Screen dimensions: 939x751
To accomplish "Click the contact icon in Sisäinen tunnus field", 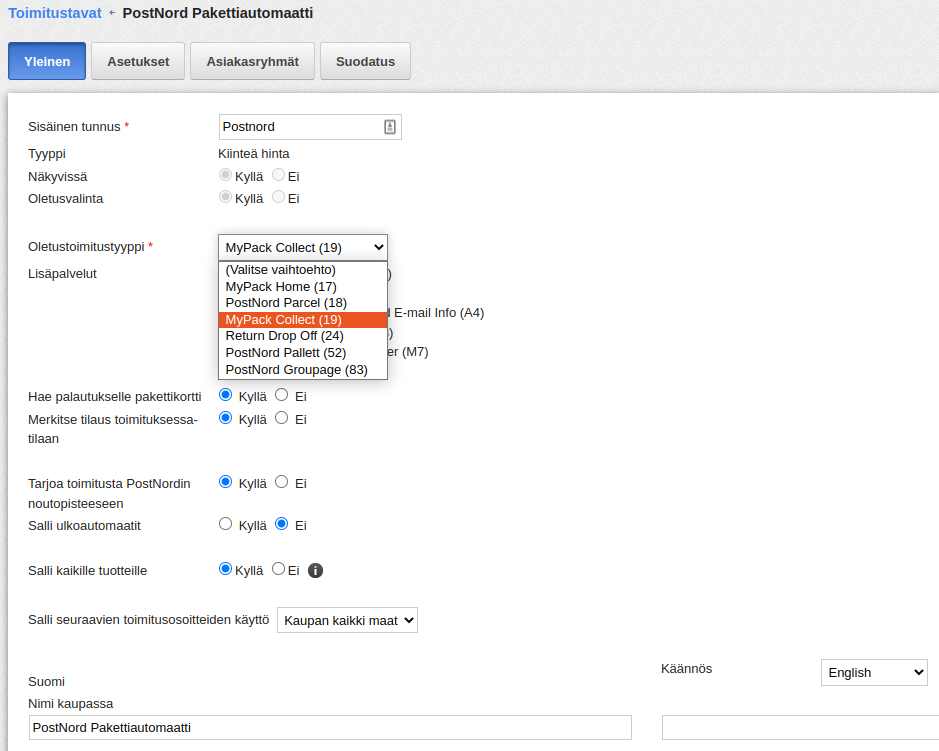I will pos(390,127).
